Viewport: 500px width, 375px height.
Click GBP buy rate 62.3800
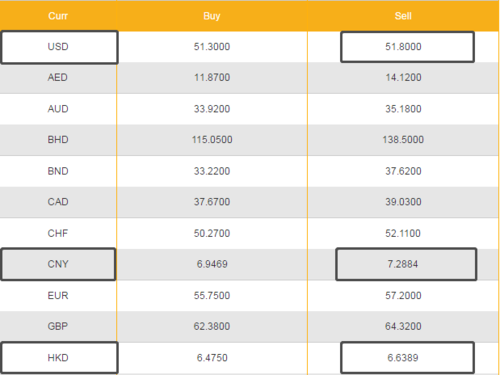coord(212,326)
